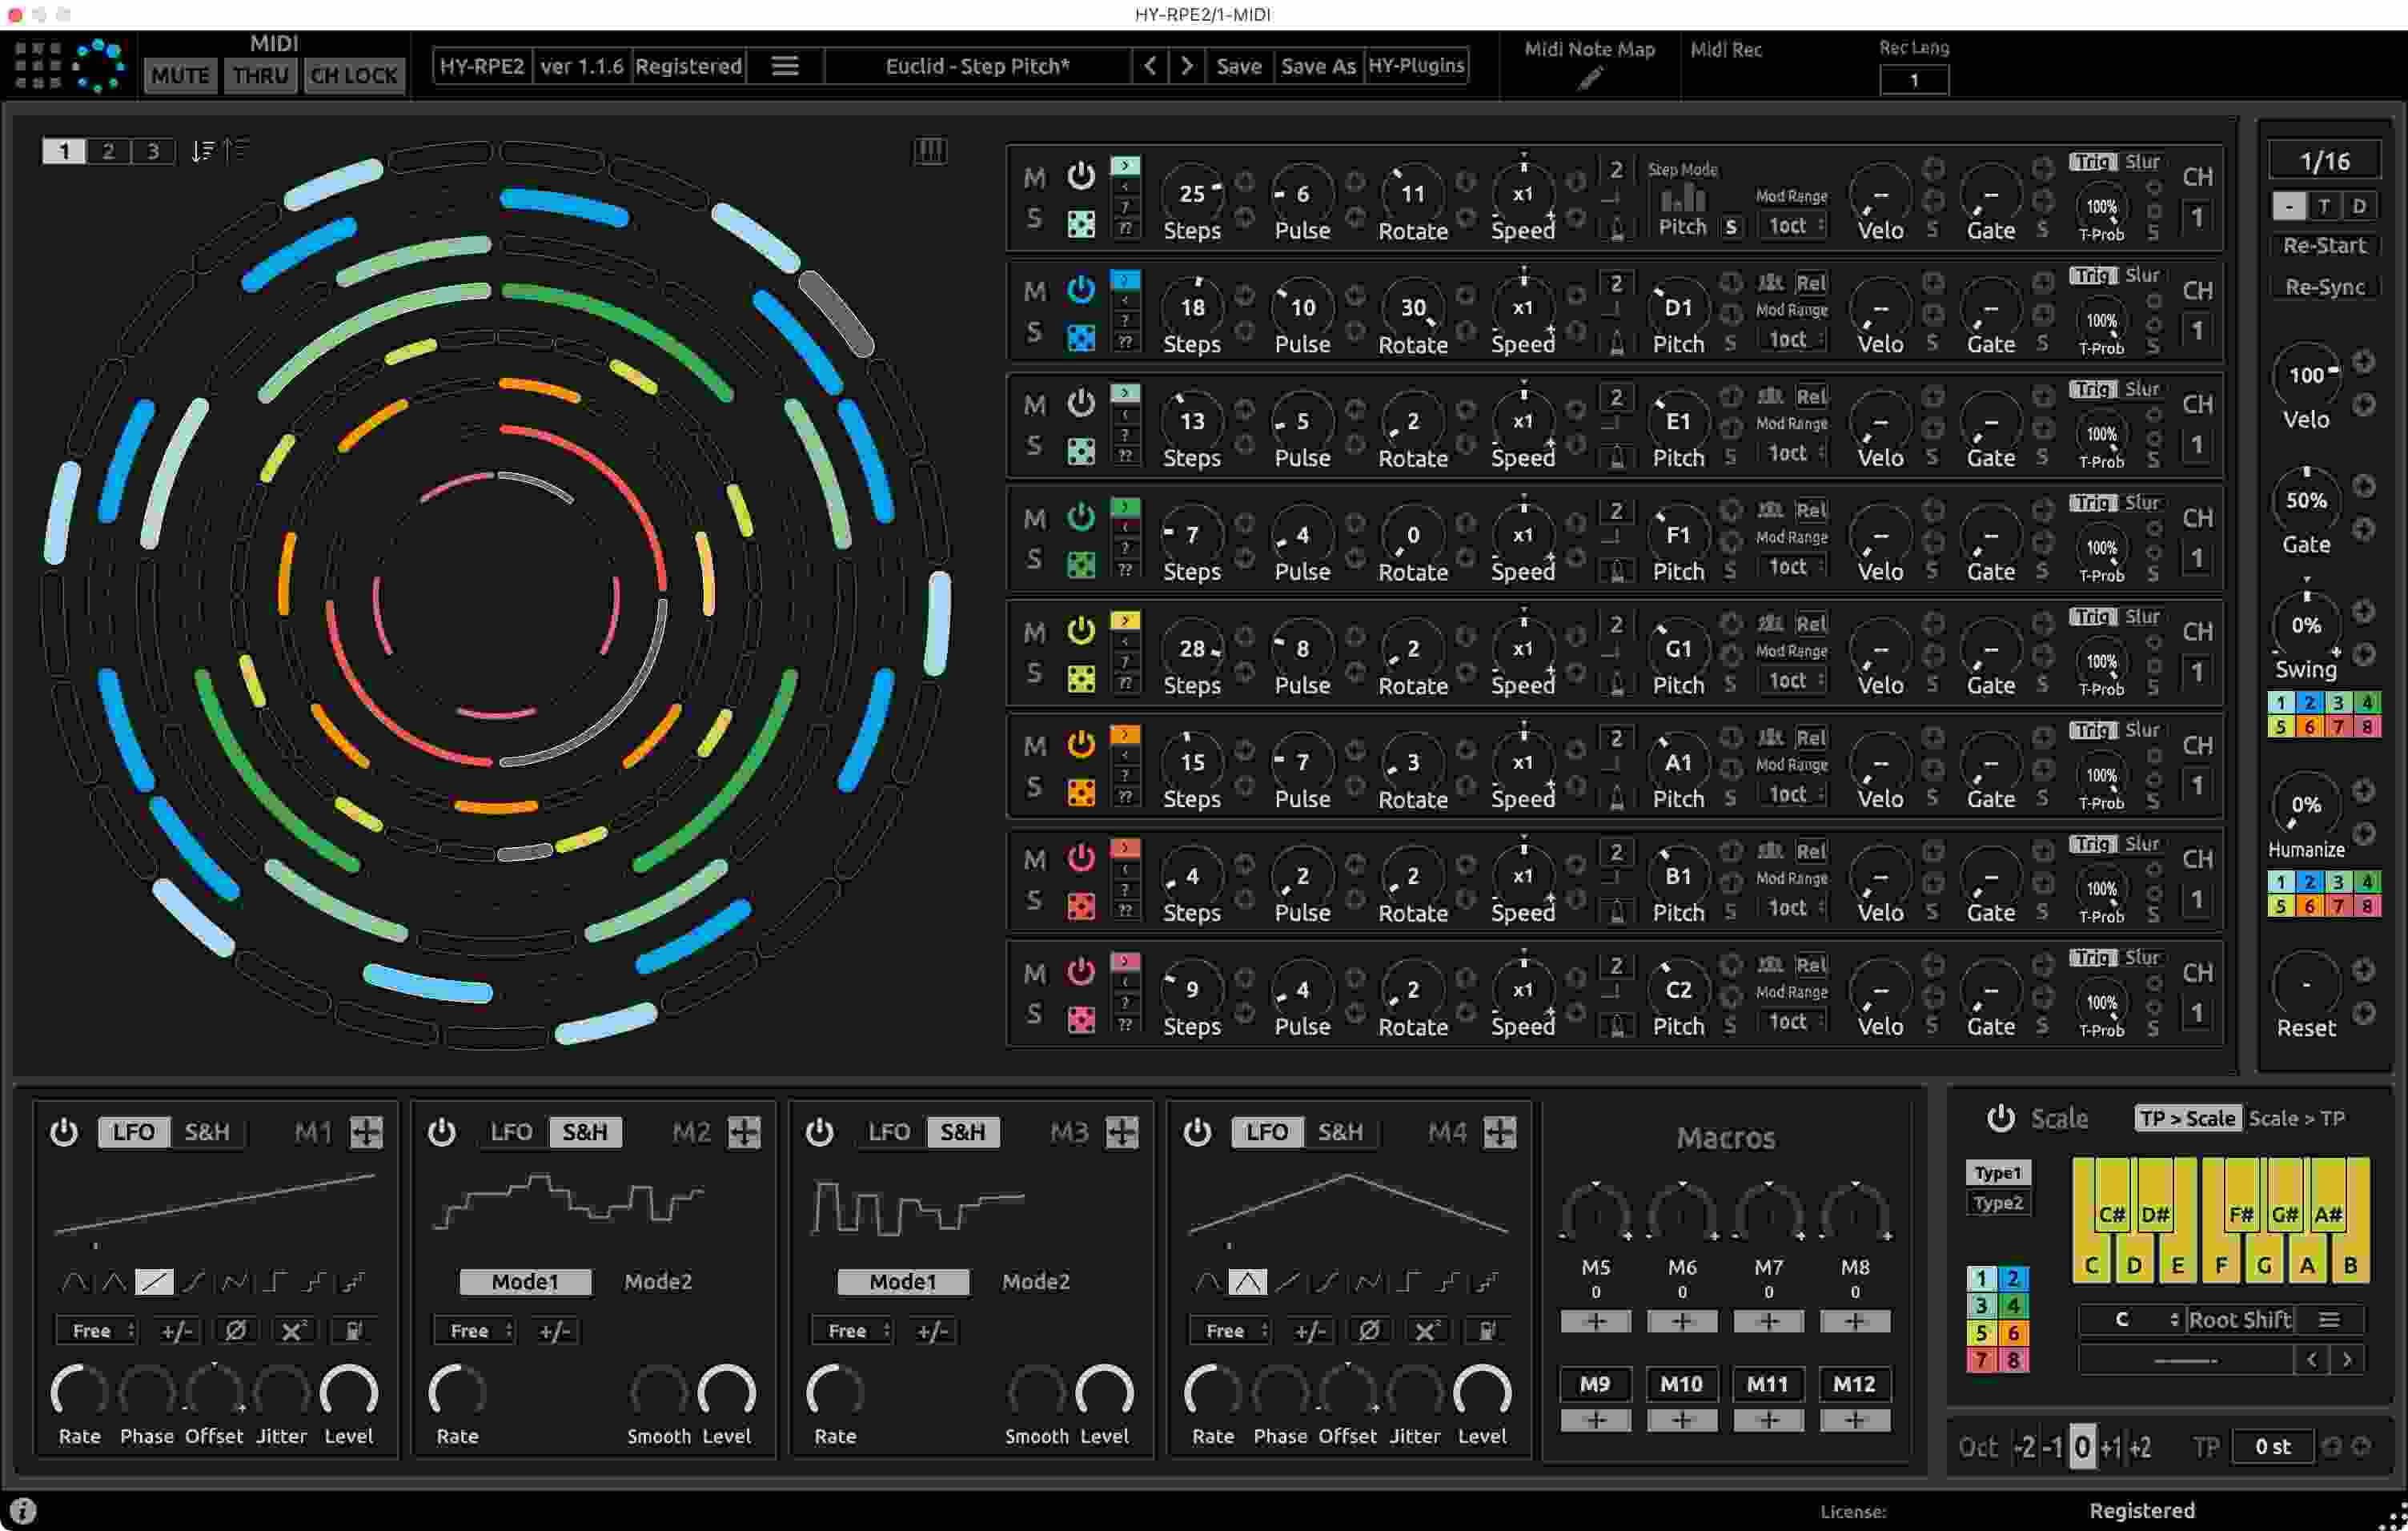Open the first track Mod Range 1oct dropdown

(1794, 226)
